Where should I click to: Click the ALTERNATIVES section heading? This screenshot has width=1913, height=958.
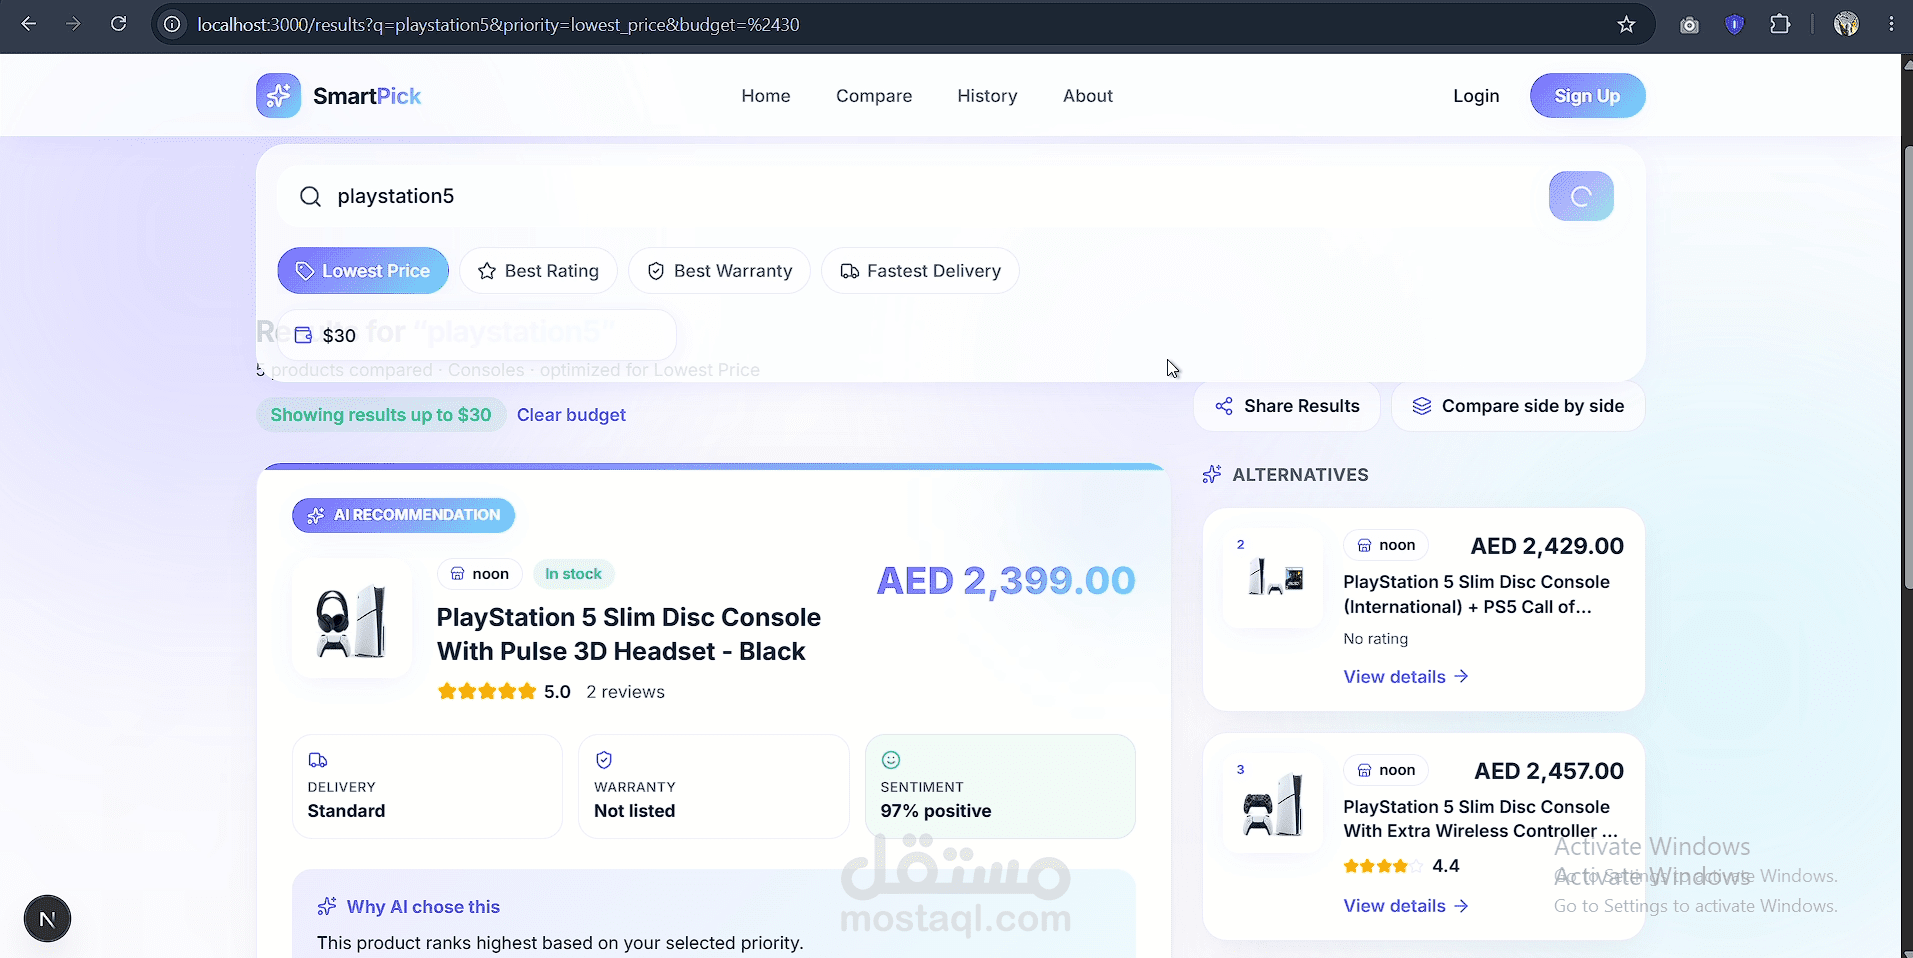(1300, 475)
